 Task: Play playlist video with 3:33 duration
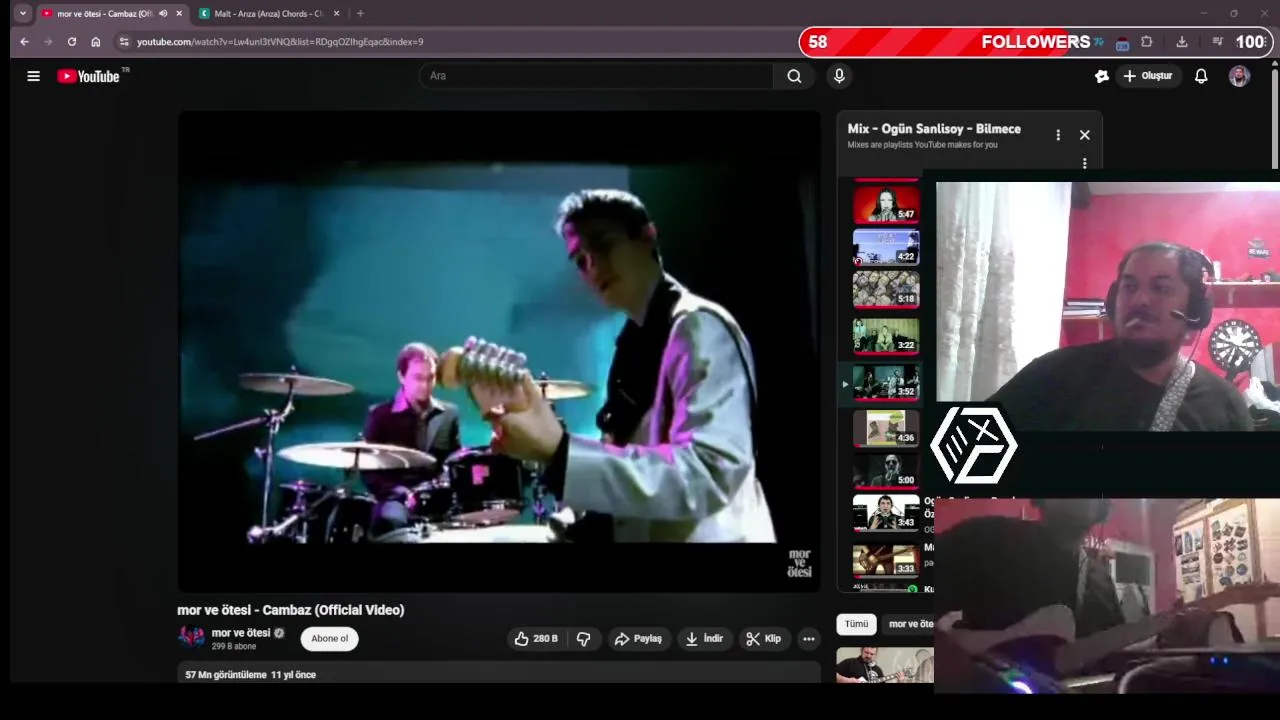886,560
